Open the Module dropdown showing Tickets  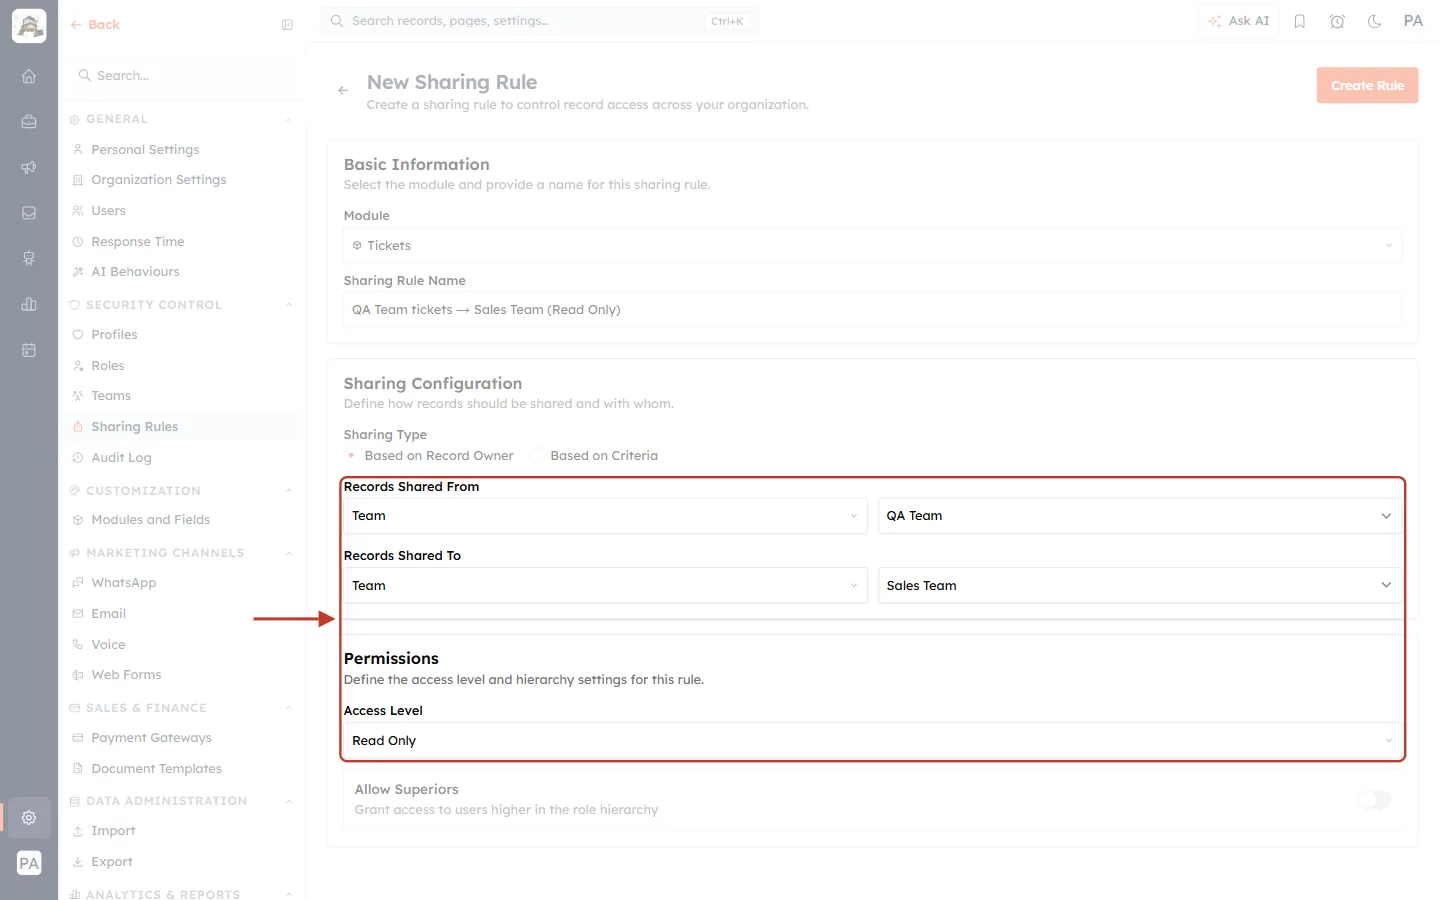pos(872,246)
